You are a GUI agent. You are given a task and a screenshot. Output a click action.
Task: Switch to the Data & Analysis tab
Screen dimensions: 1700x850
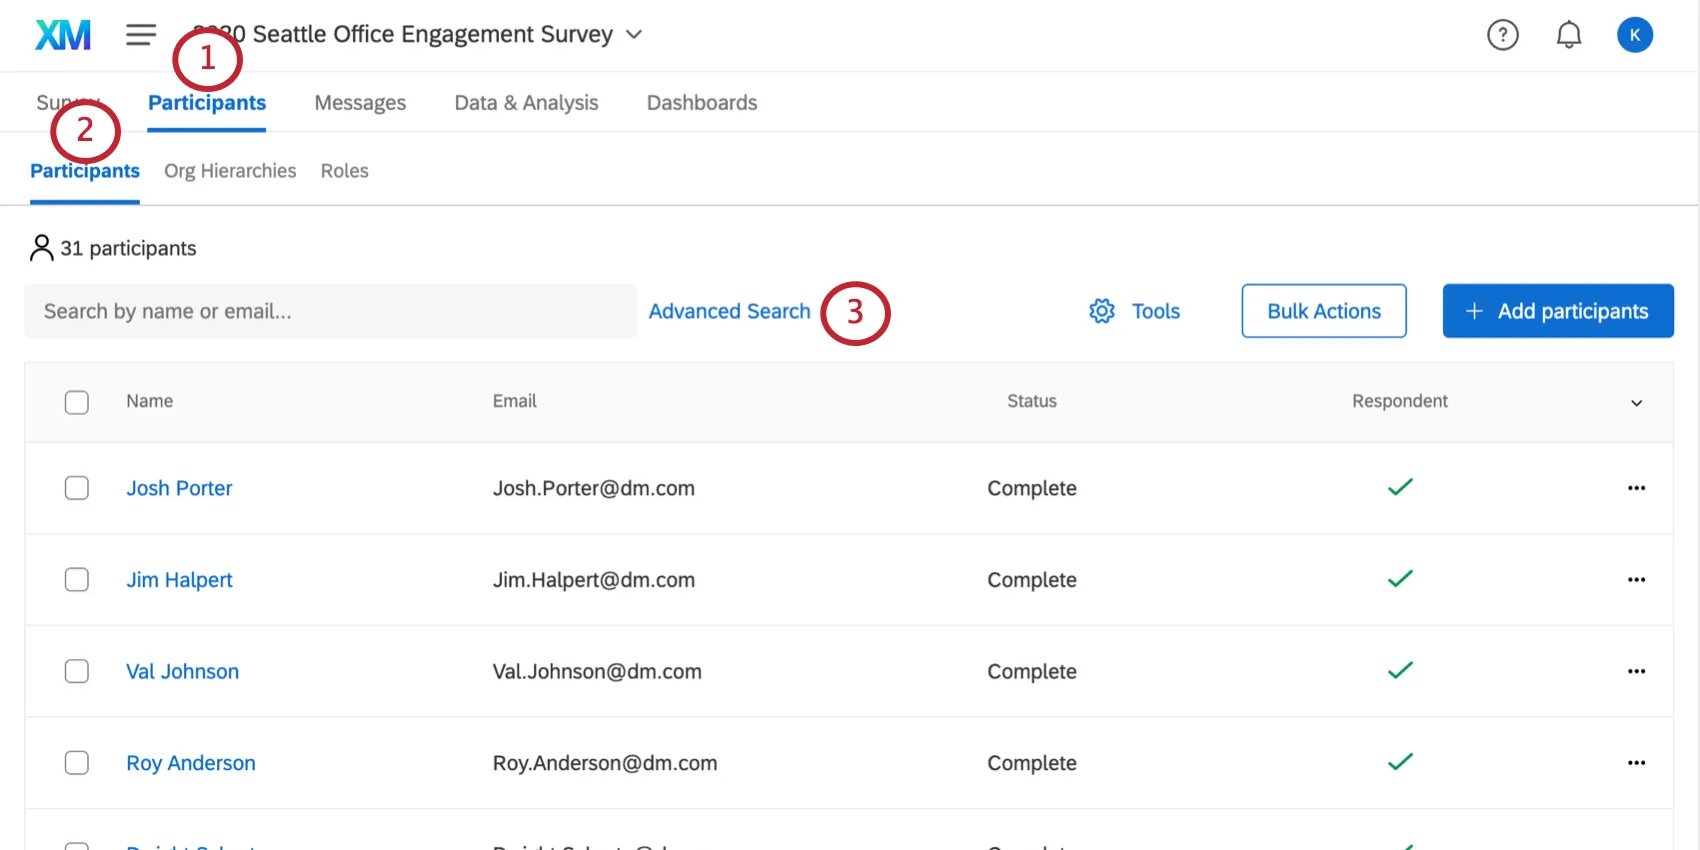pos(526,103)
